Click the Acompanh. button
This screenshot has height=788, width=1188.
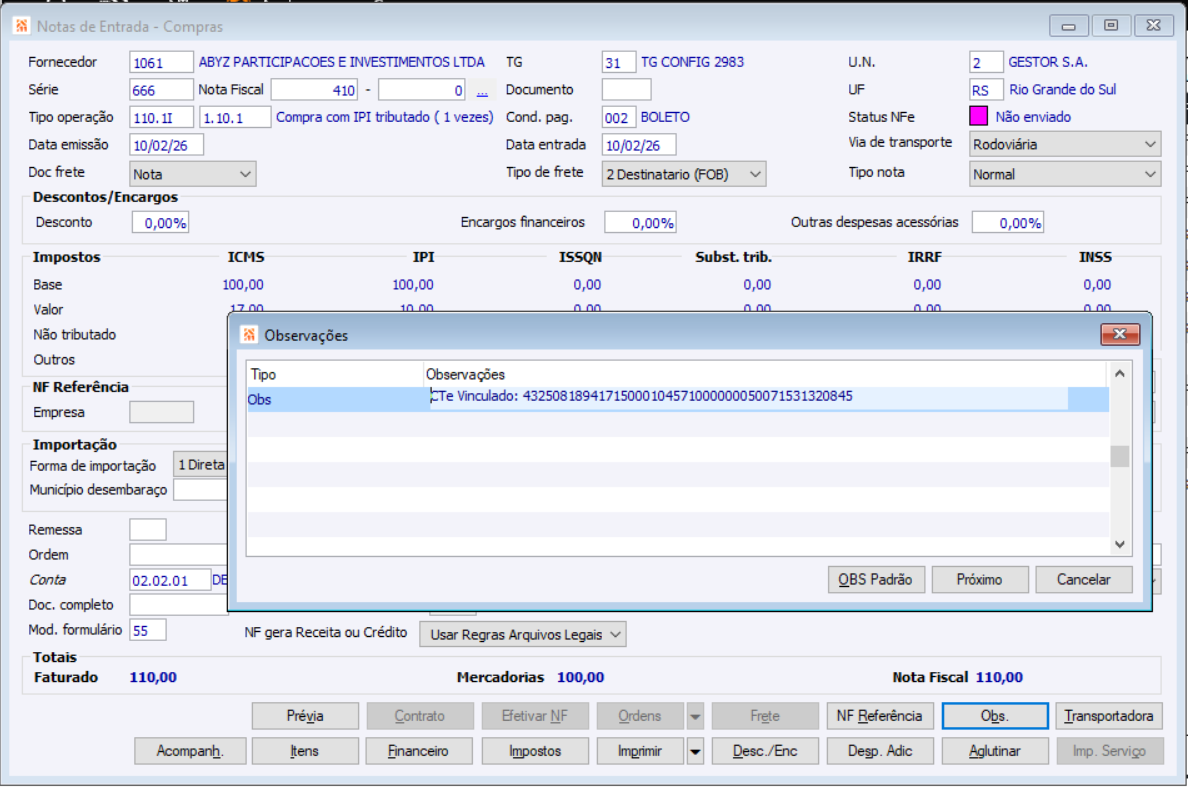(x=190, y=752)
